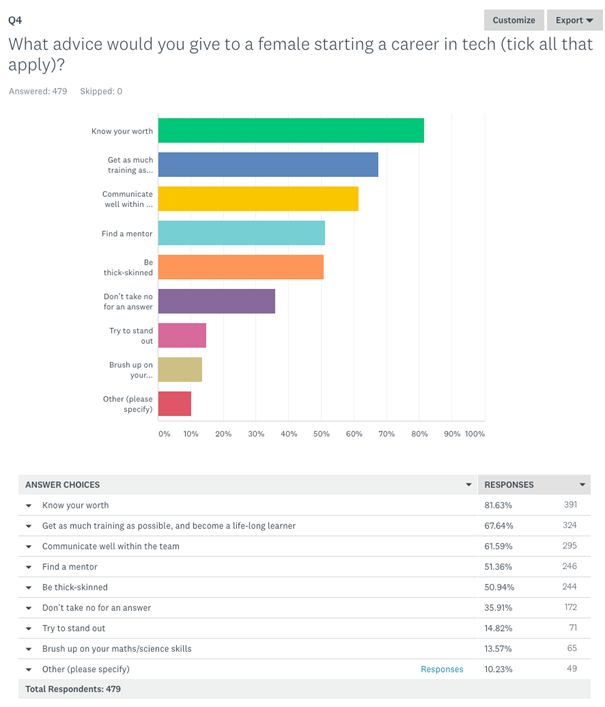
Task: Expand the Know your worth row arrow
Action: 29,505
